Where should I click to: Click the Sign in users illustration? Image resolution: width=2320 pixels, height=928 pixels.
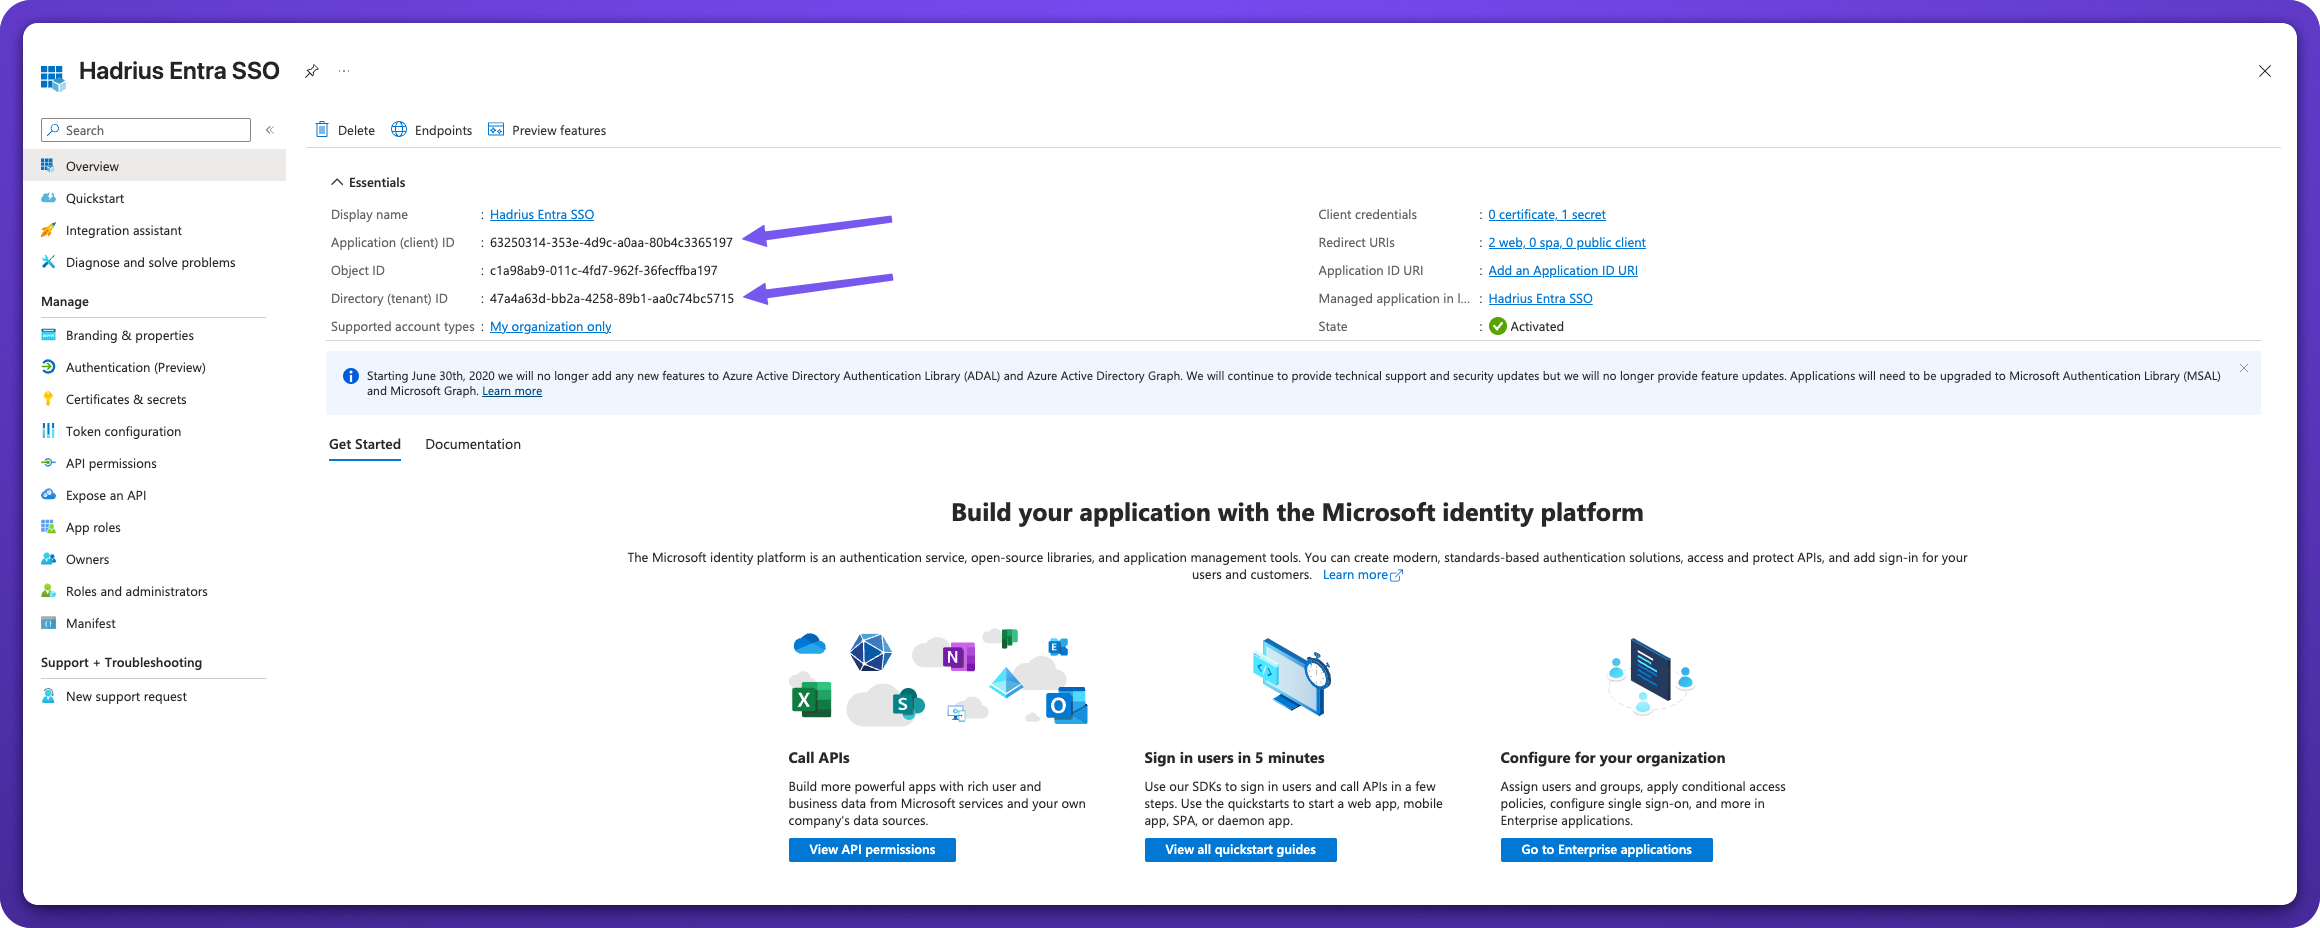(x=1292, y=677)
